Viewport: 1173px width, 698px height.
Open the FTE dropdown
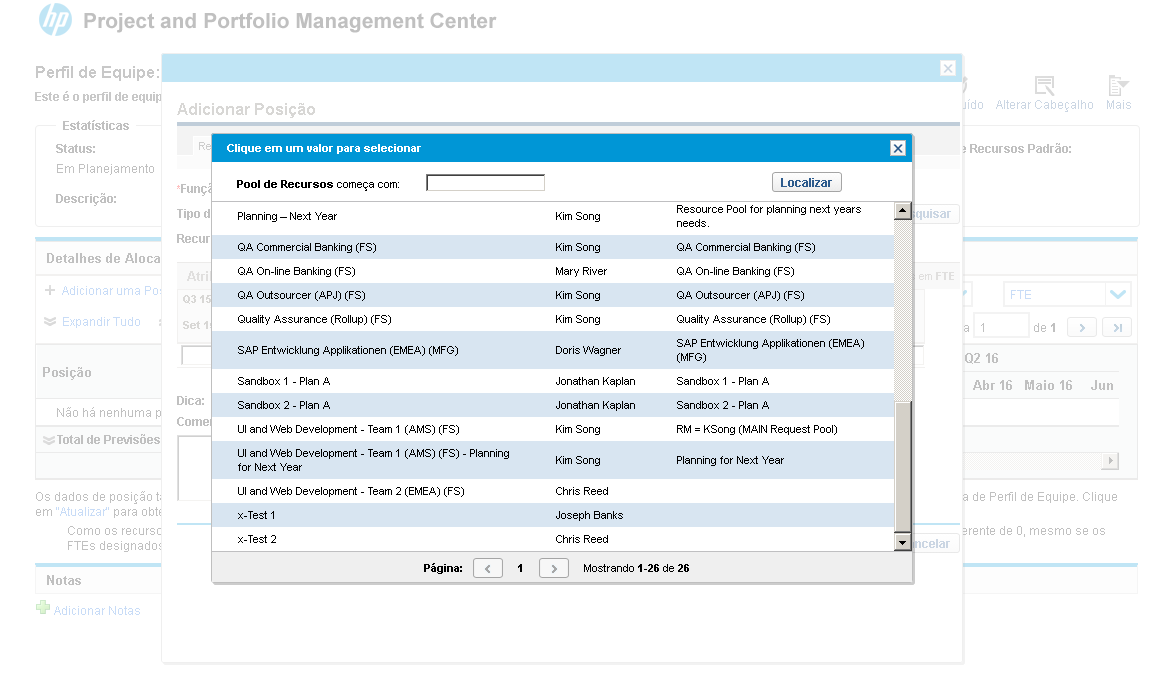tap(1117, 295)
